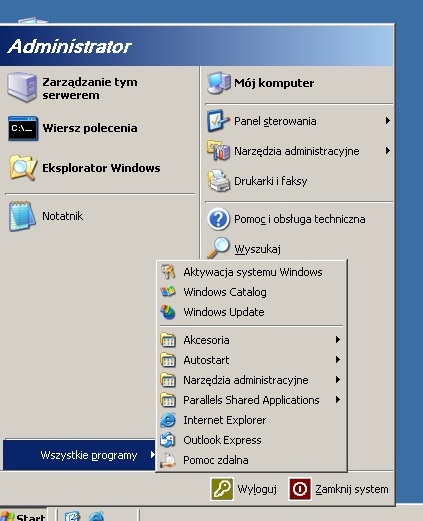423x521 pixels.
Task: Expand Narzędzia administracyjne arrow in right column
Action: point(388,151)
